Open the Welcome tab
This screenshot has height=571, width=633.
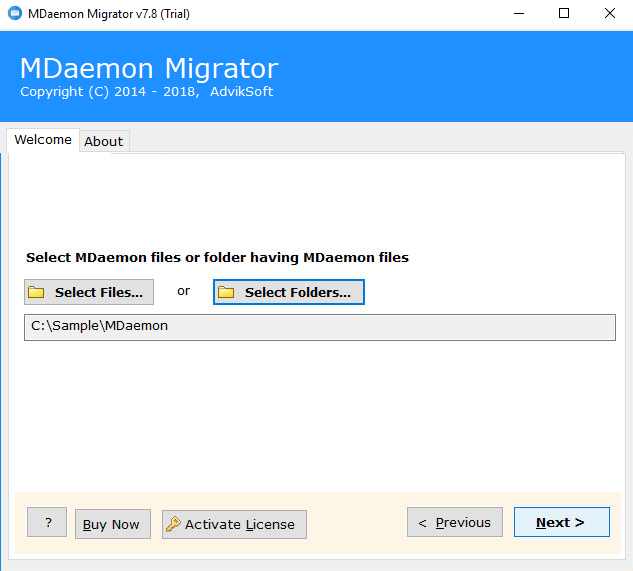(x=43, y=140)
